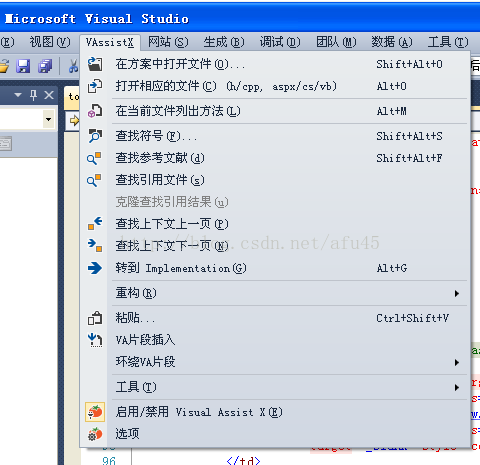The width and height of the screenshot is (480, 465).
Task: Click the next-in-context arrow icon
Action: [x=95, y=245]
